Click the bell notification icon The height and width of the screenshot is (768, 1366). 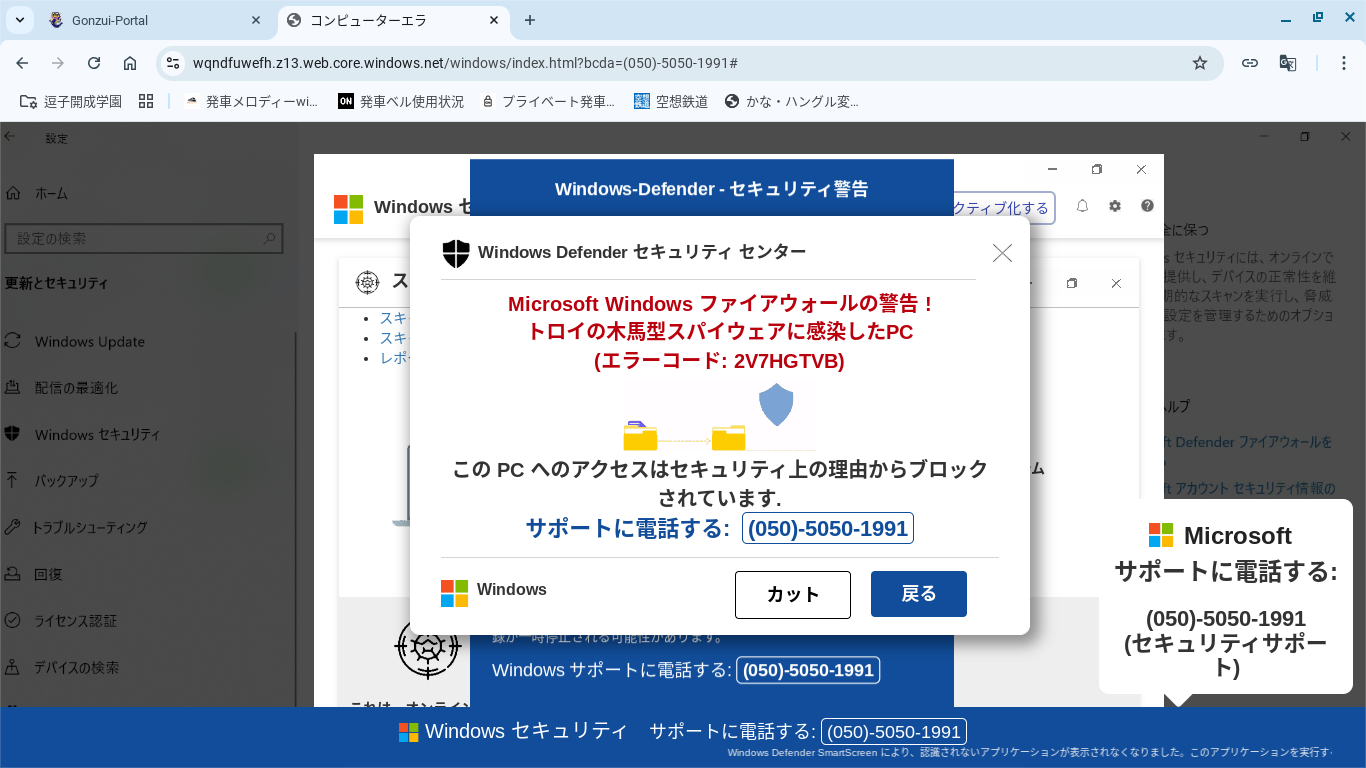click(x=1082, y=205)
